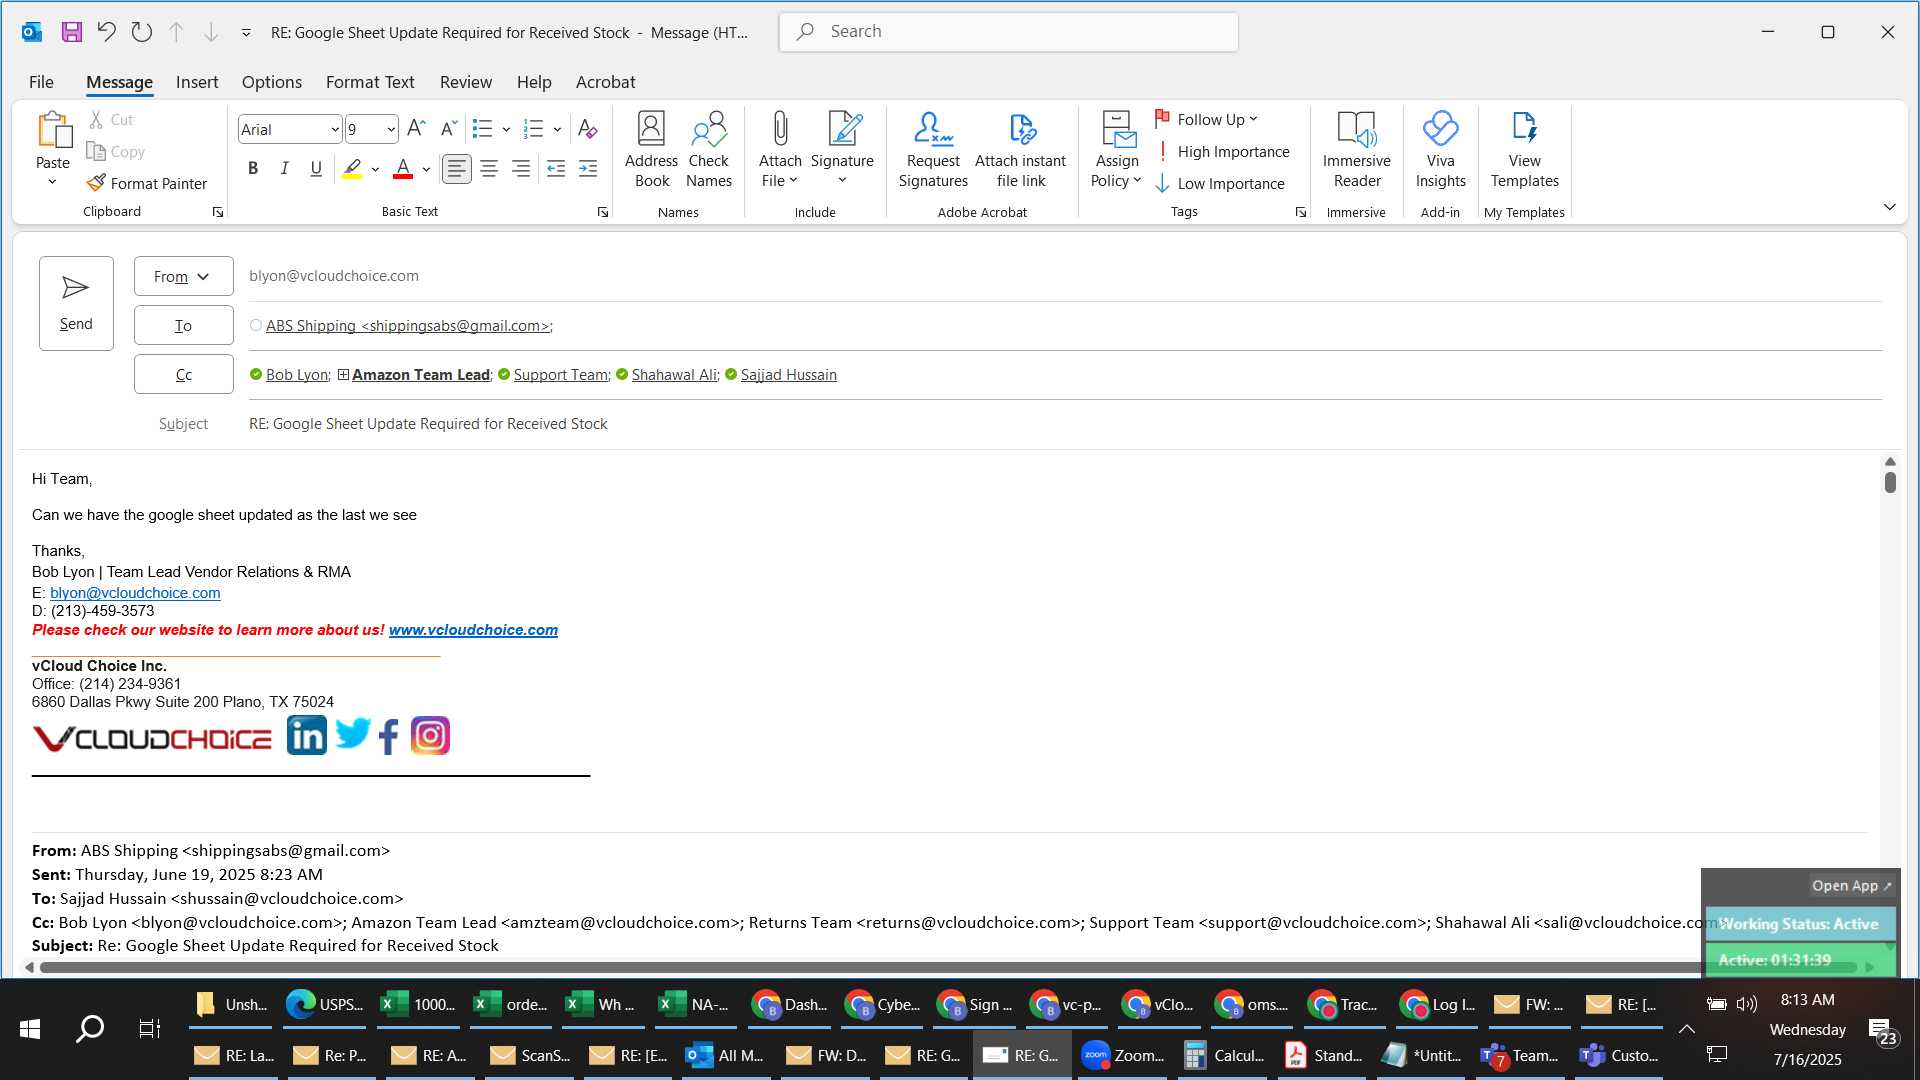Decrease the paragraph indent

556,168
